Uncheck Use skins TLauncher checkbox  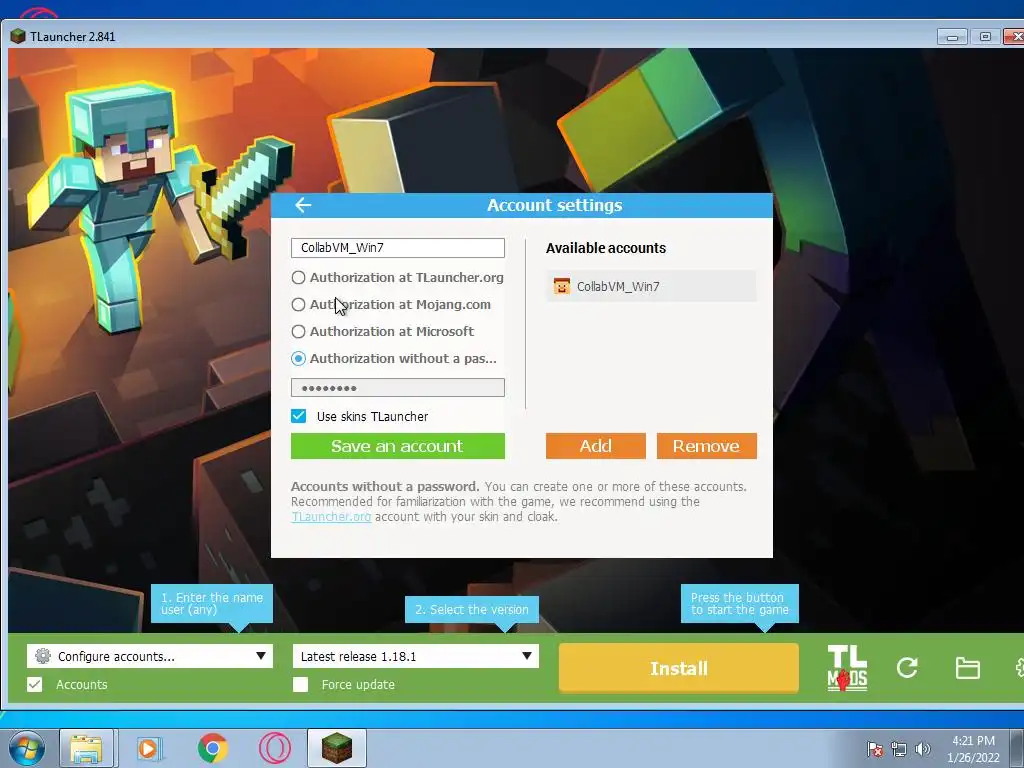coord(298,416)
